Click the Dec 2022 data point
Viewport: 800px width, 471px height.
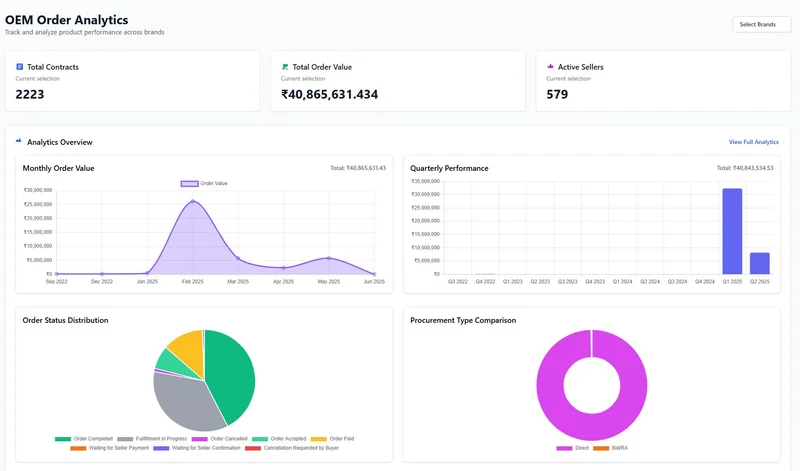click(x=102, y=274)
